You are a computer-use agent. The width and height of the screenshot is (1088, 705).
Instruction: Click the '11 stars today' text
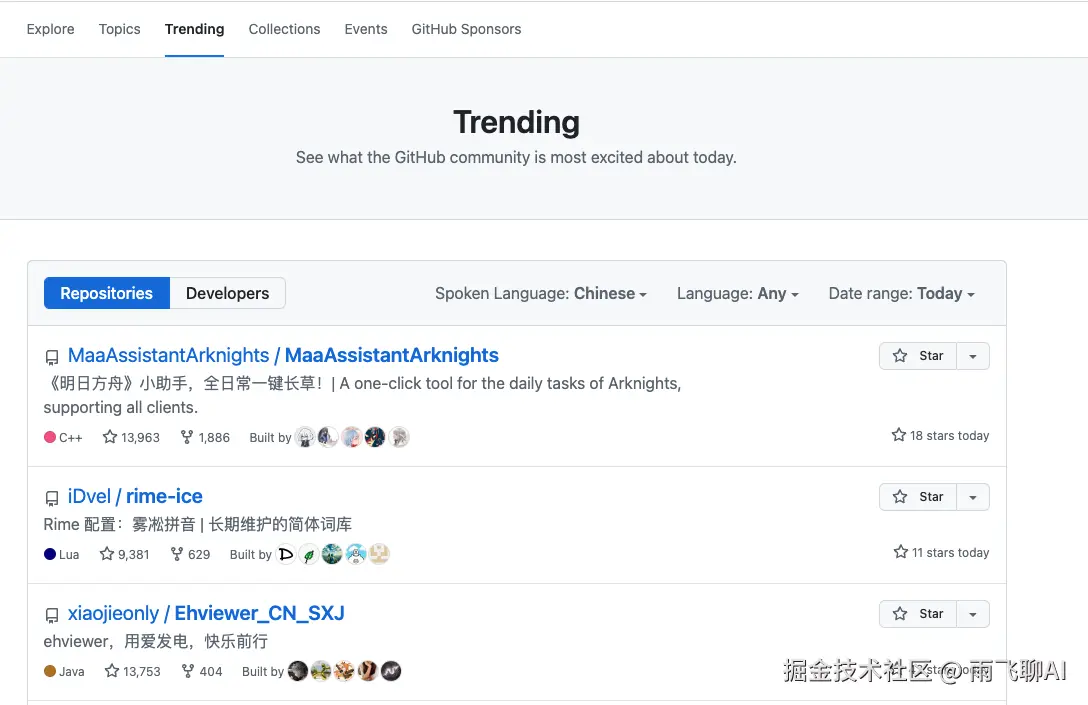click(950, 553)
